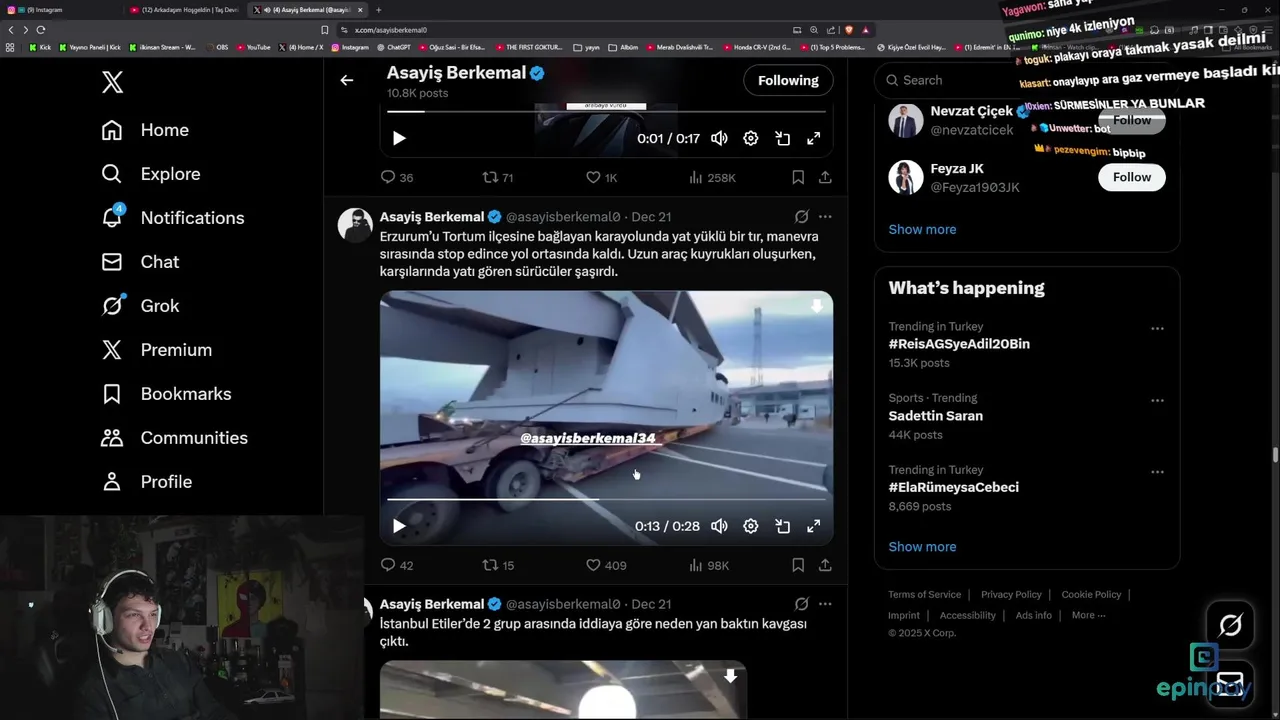Toggle picture-in-picture on the 0:17 video

point(783,138)
